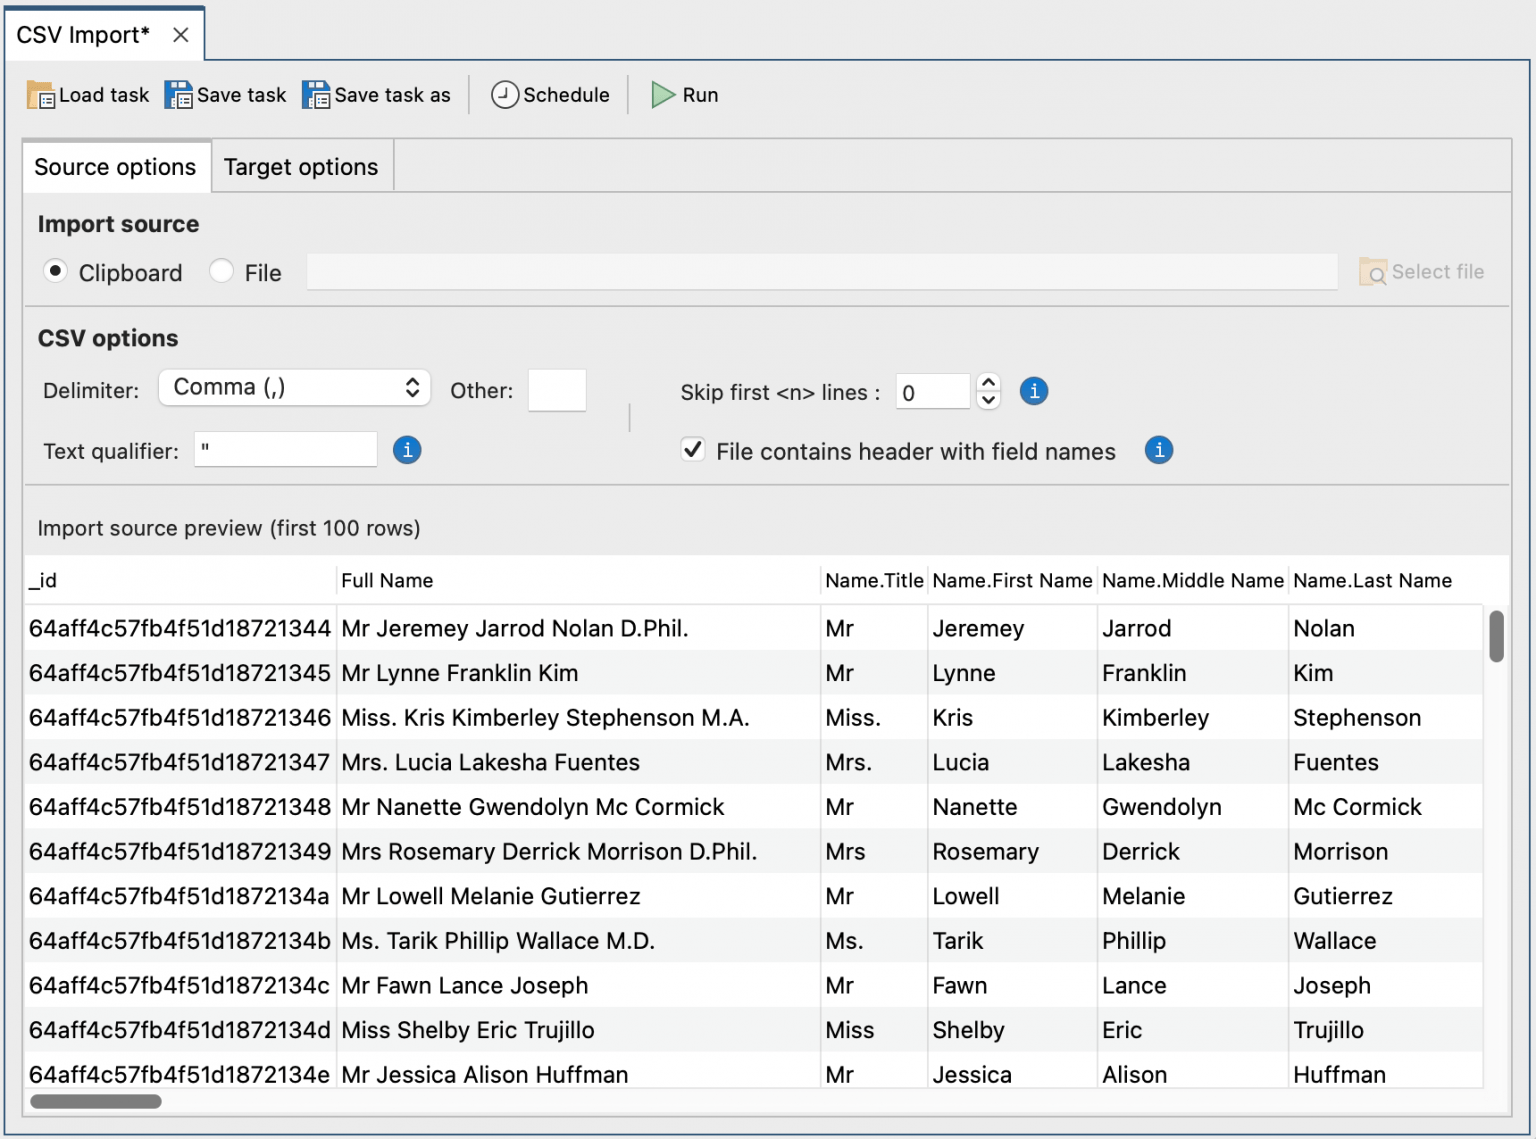
Task: Switch to the Target options tab
Action: (300, 166)
